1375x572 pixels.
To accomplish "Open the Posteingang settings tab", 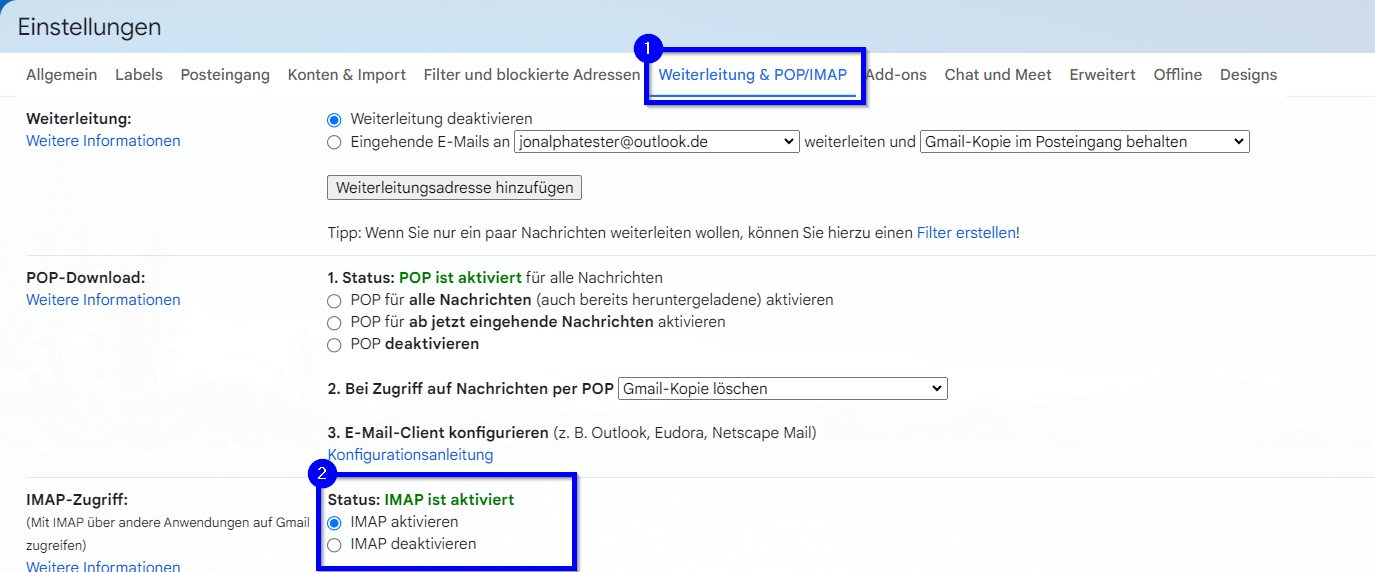I will [x=225, y=75].
